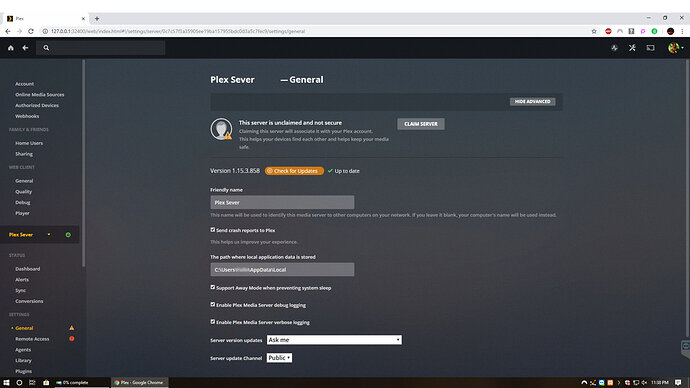
Task: Open the Windows Start menu
Action: (6, 383)
